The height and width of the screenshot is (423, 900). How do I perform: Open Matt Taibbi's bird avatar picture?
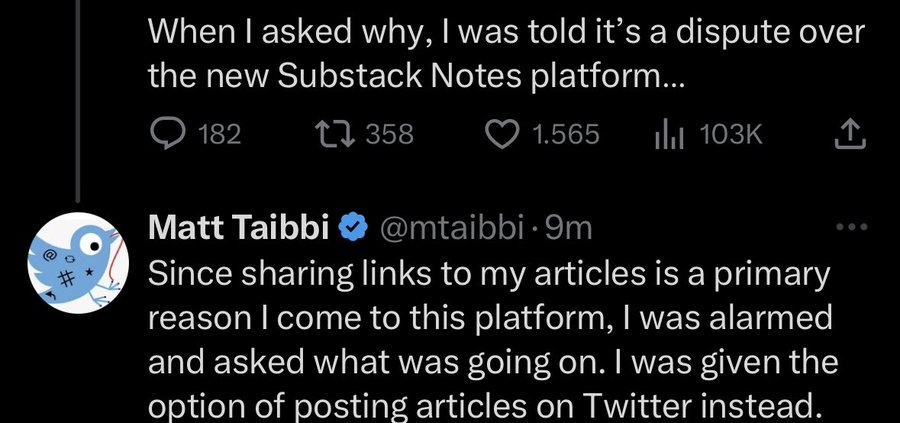tap(77, 262)
